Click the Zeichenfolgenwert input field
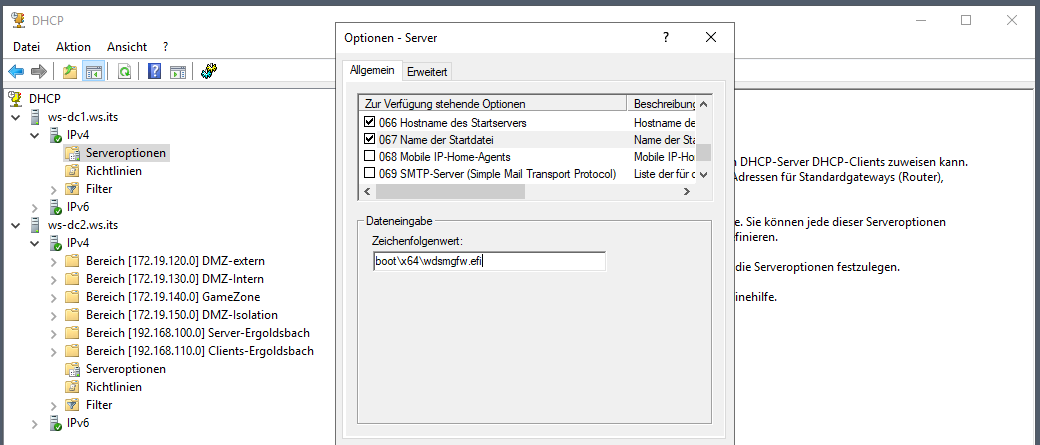 point(489,261)
